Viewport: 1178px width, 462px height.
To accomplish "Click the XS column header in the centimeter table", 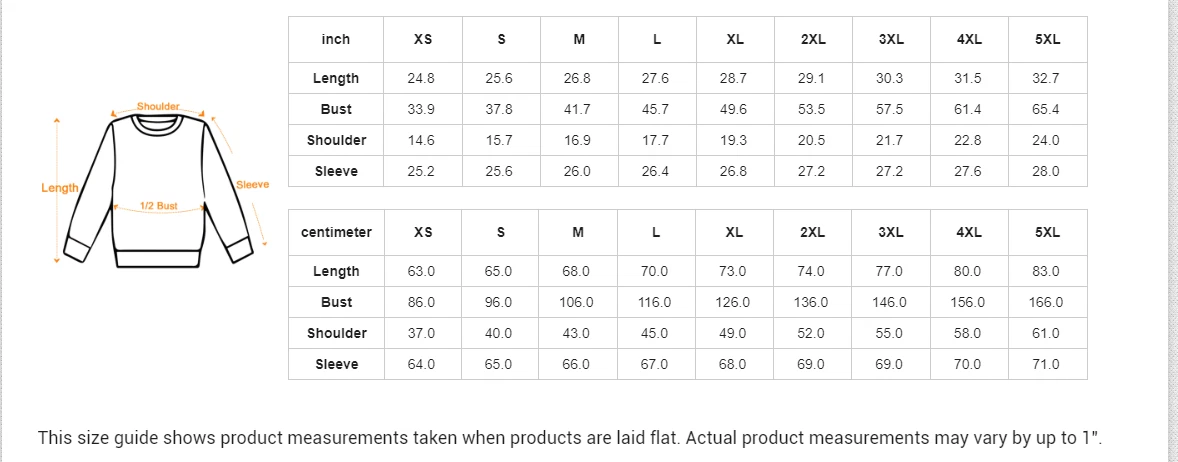I will [x=423, y=232].
